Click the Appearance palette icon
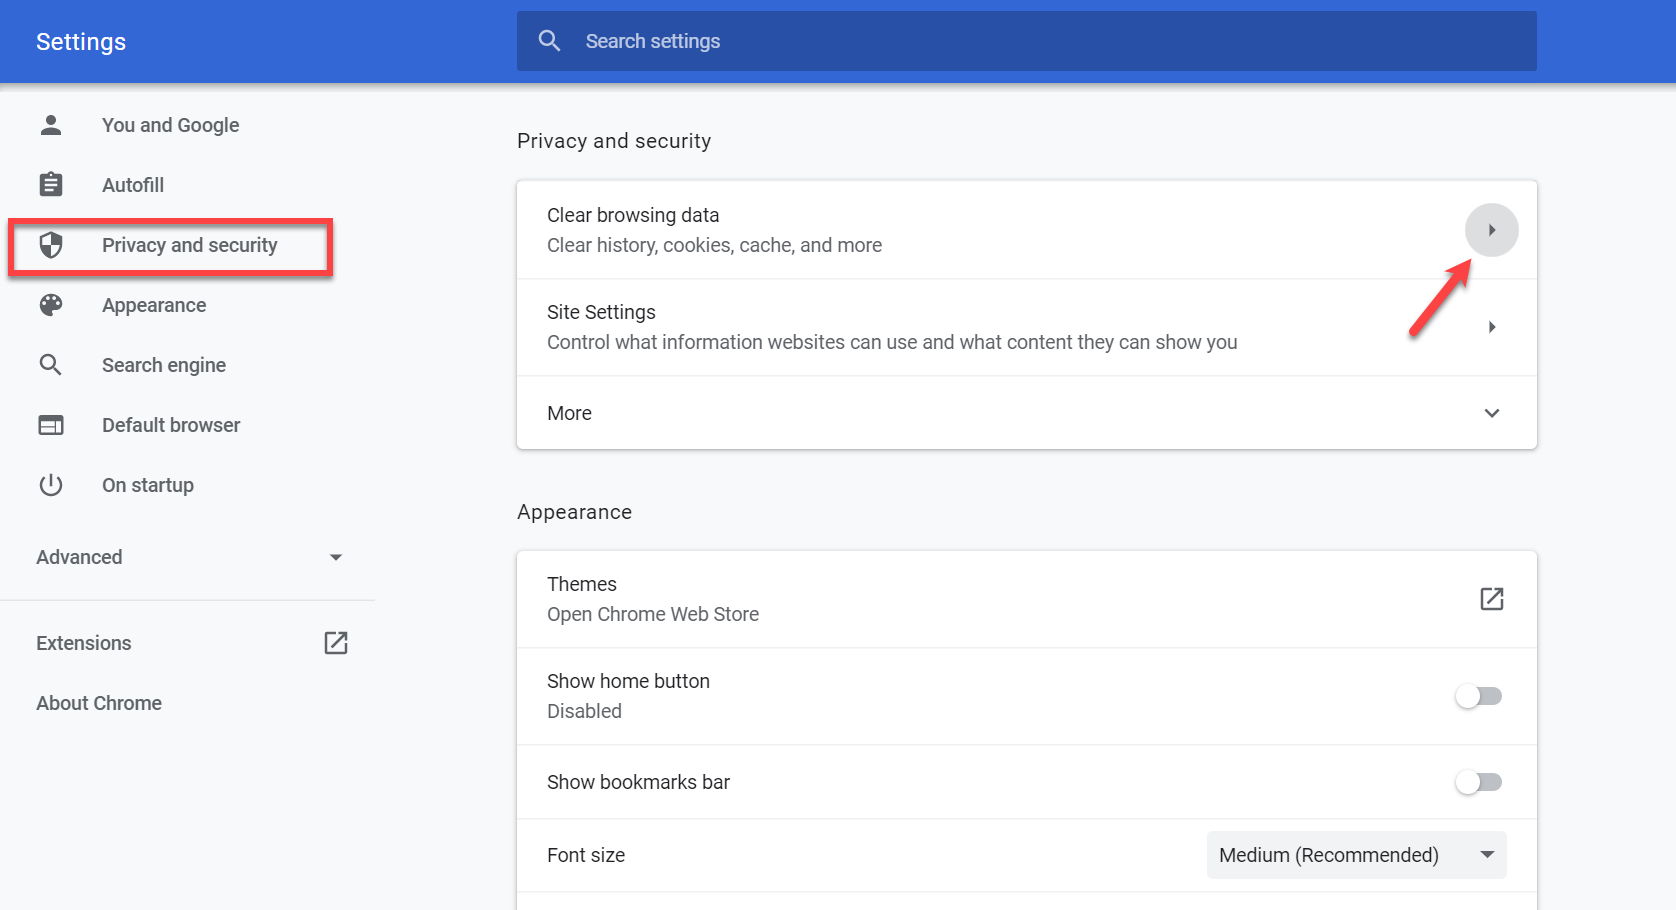The height and width of the screenshot is (910, 1676). pyautogui.click(x=51, y=305)
